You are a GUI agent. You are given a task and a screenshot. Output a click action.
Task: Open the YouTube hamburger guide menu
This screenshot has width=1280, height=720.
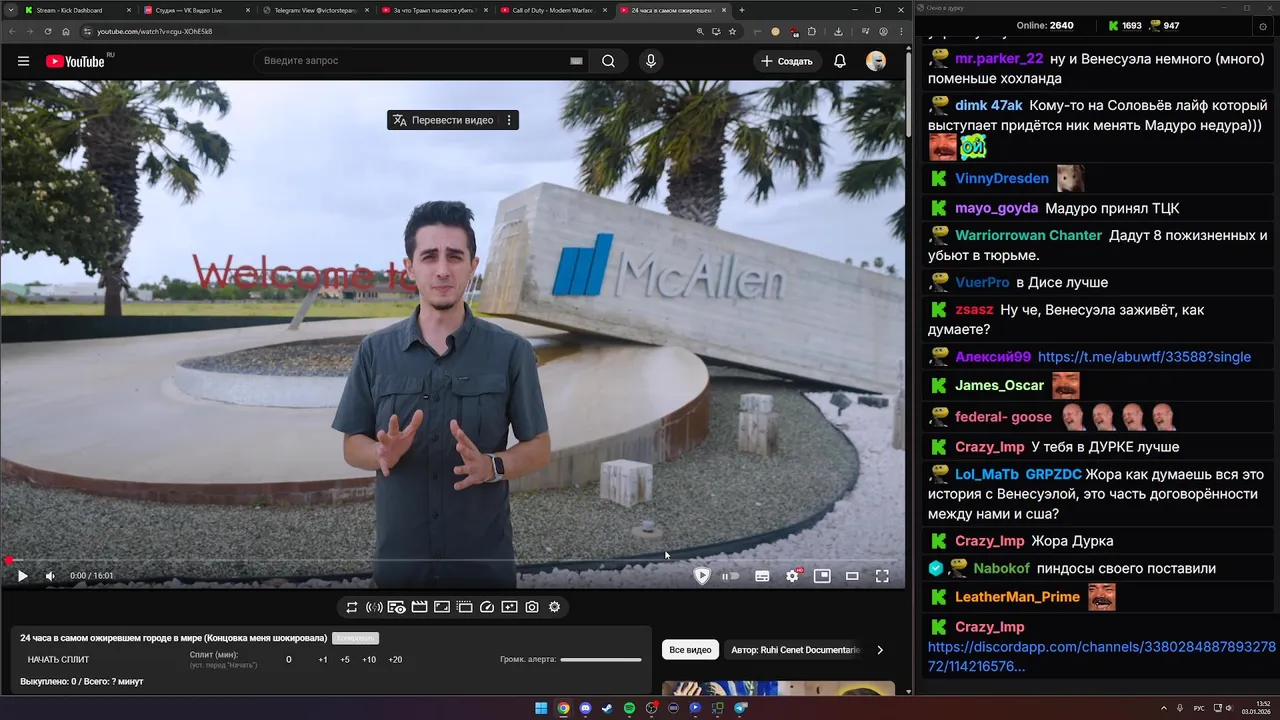(x=23, y=61)
